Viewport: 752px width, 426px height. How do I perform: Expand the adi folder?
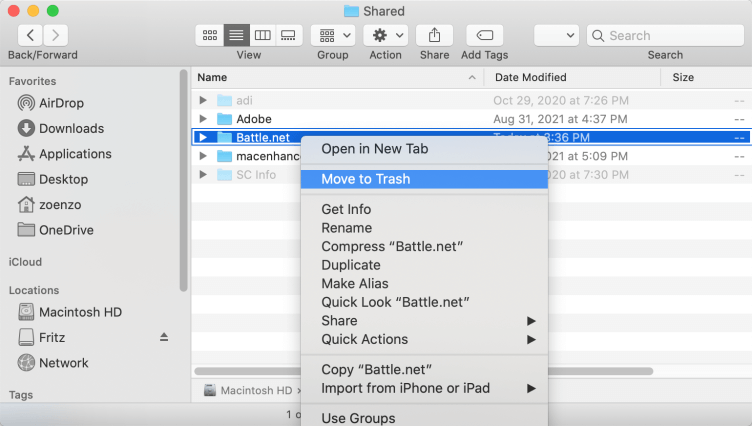pyautogui.click(x=203, y=100)
